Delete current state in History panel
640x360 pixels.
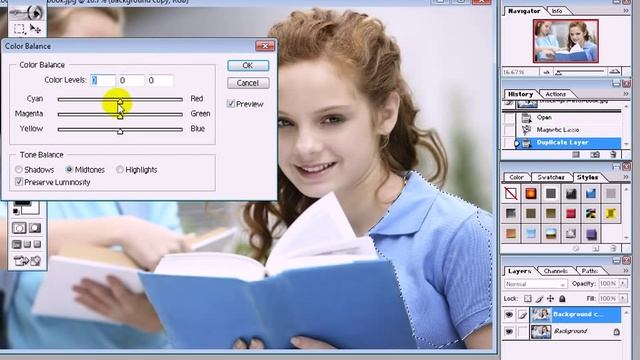pos(613,154)
